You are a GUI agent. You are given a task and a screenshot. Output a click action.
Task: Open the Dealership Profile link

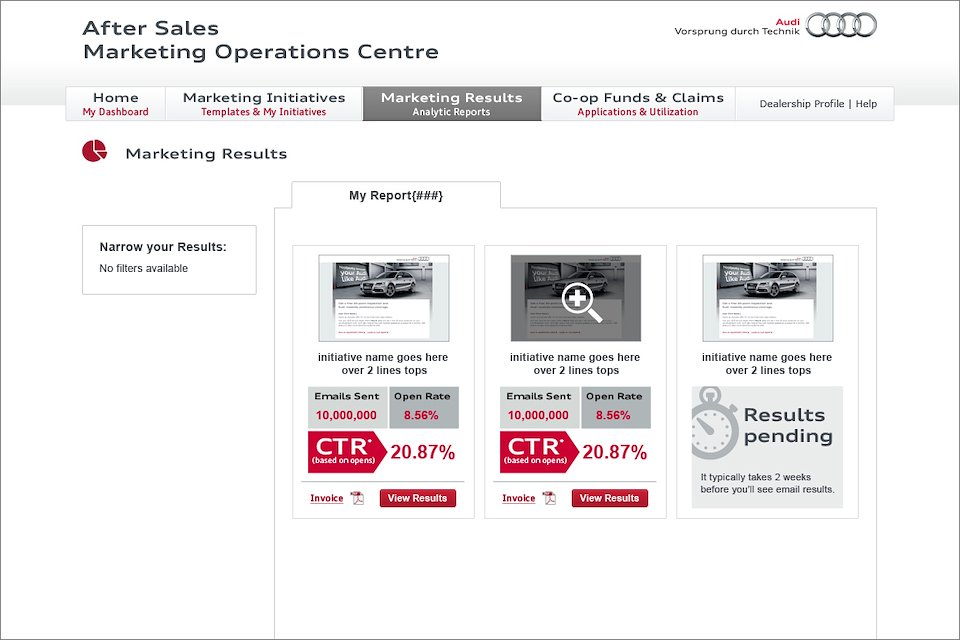tap(801, 104)
